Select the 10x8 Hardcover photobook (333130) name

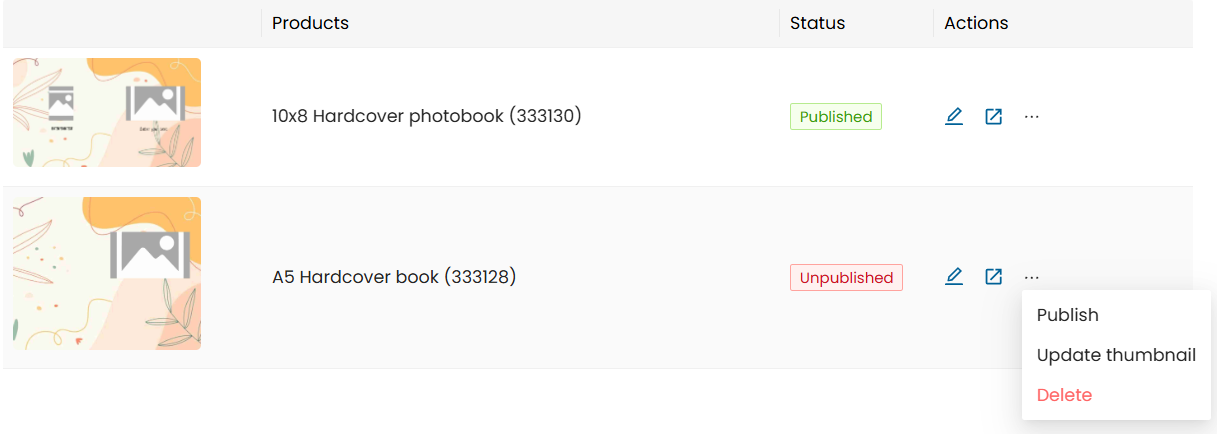point(427,116)
